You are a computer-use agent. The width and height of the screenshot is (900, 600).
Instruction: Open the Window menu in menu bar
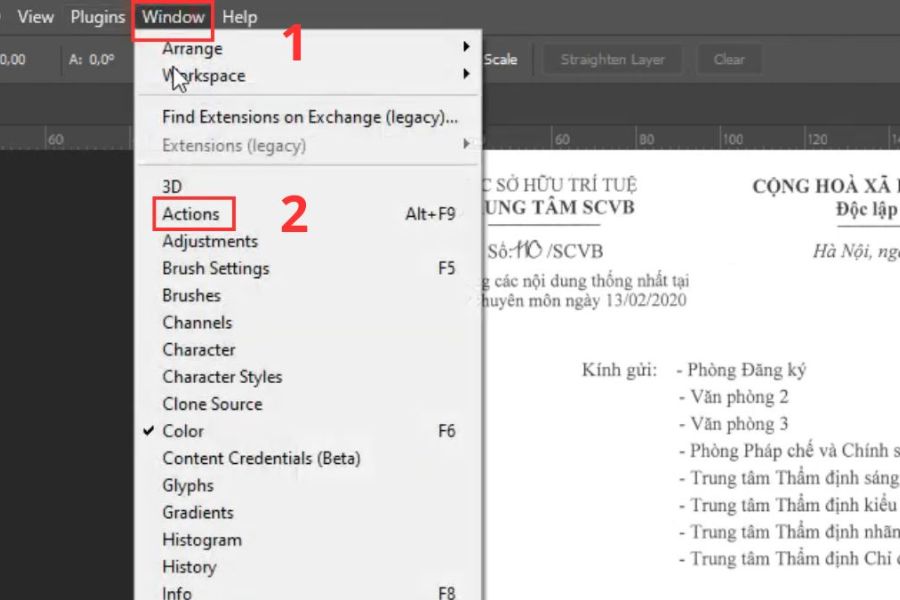[173, 17]
